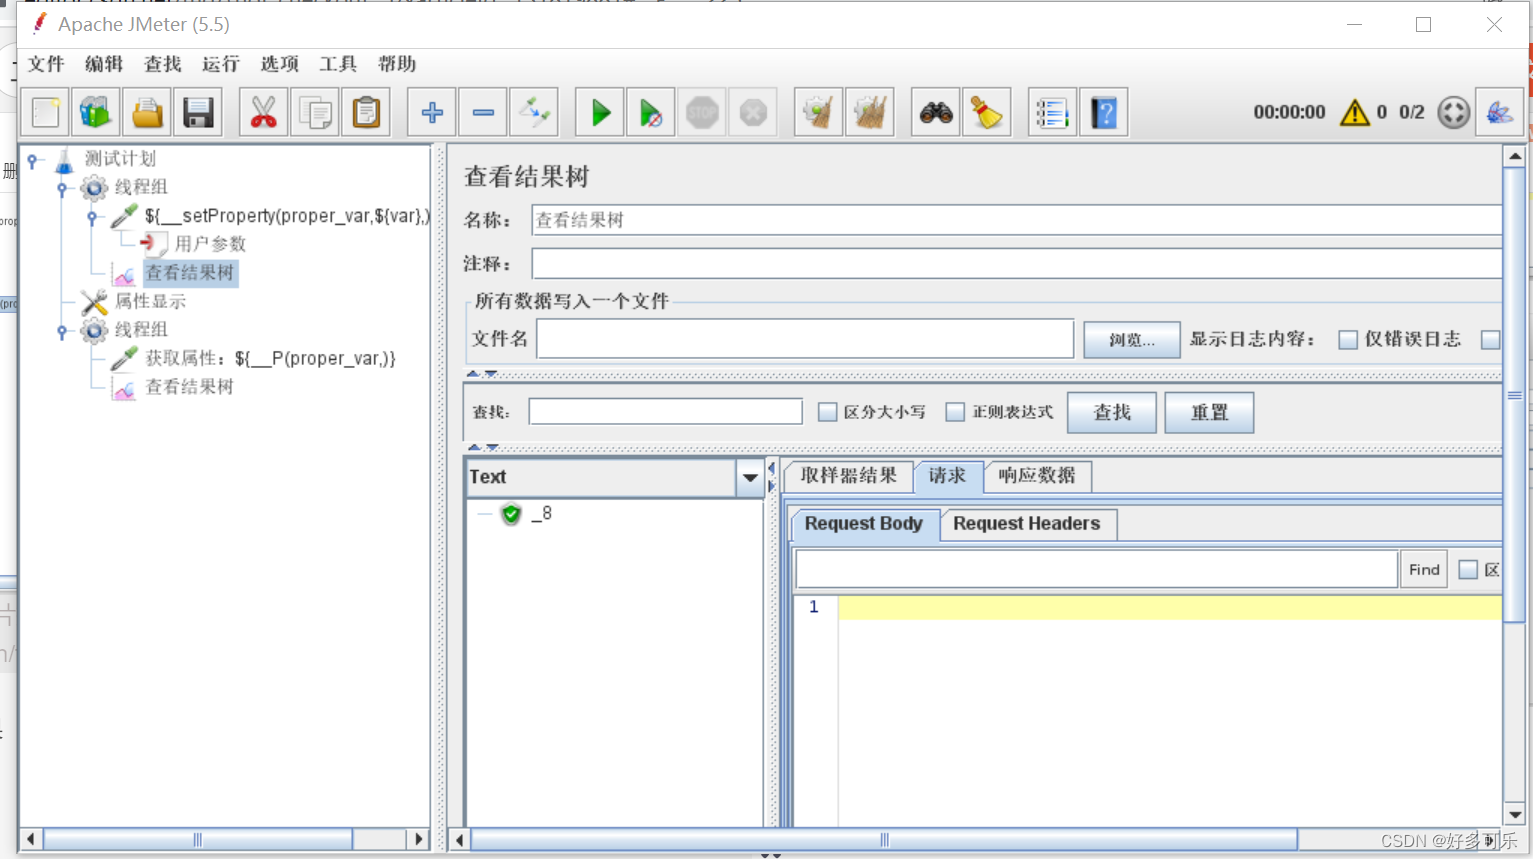The image size is (1533, 859).
Task: Toggle the checkbox beside Find button
Action: click(x=1468, y=570)
